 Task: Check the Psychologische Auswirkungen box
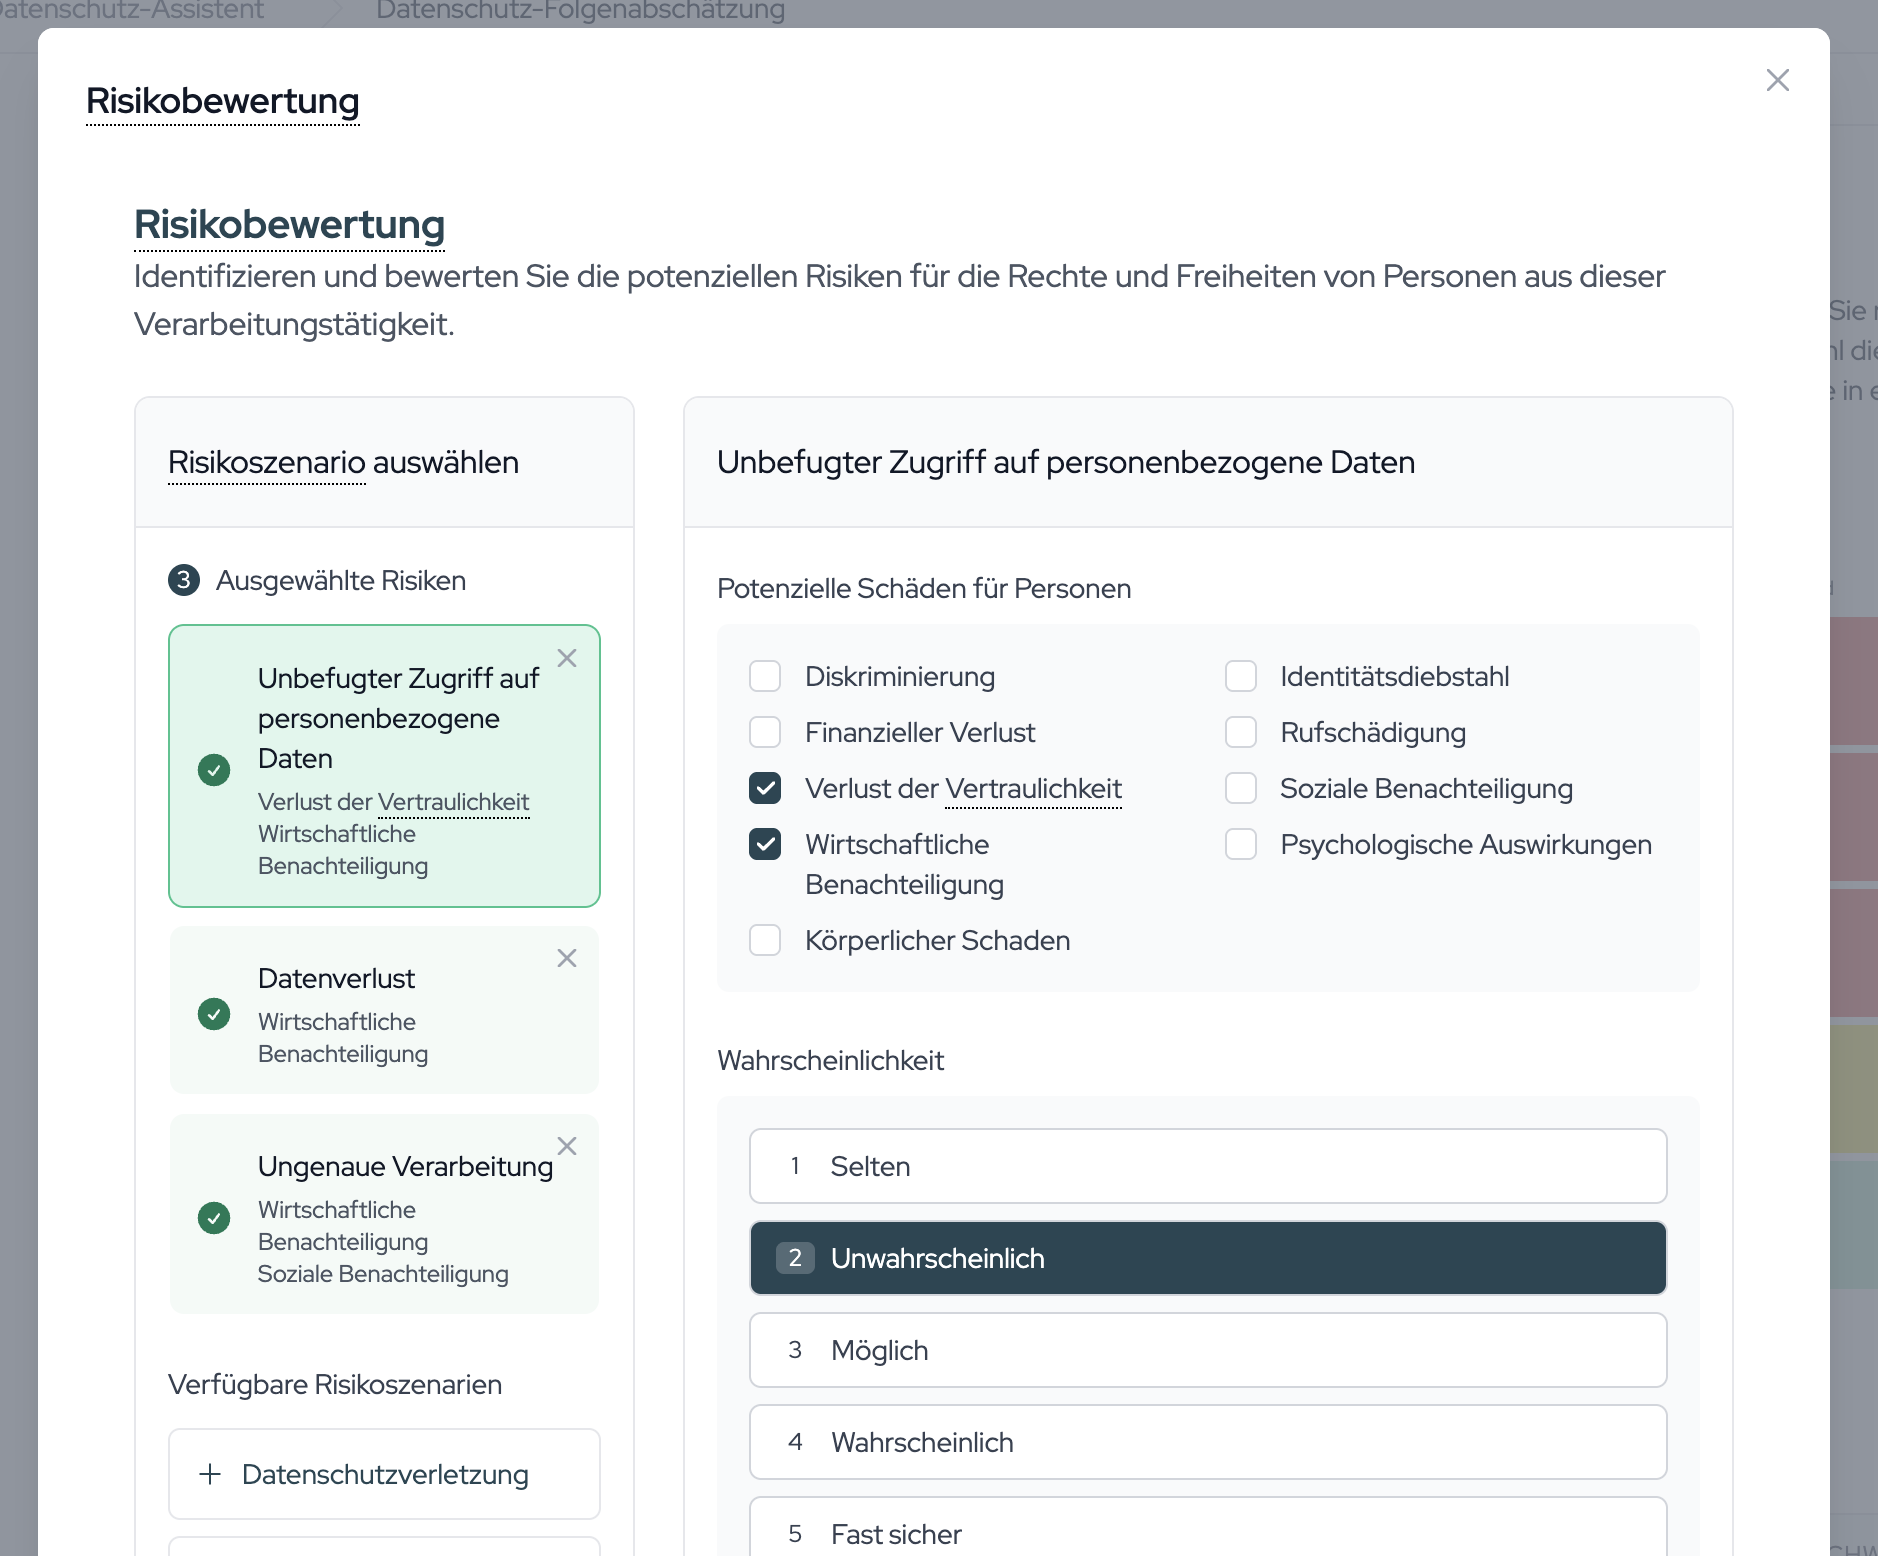[x=1241, y=844]
